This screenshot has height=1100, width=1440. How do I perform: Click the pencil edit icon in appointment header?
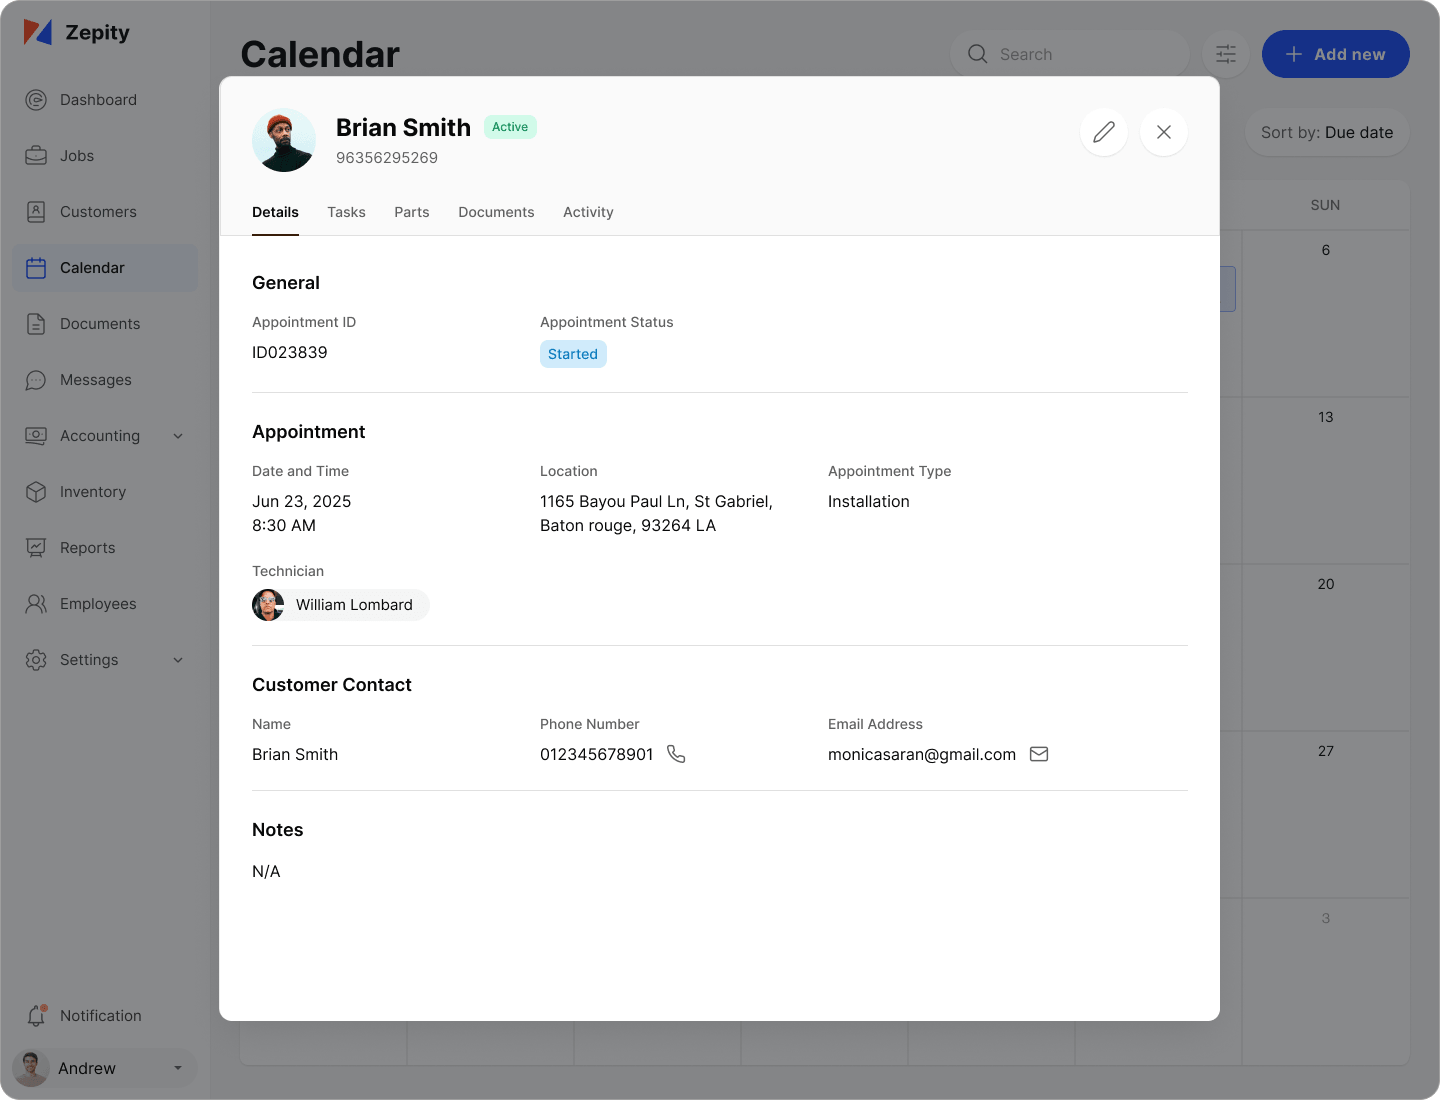[1104, 132]
